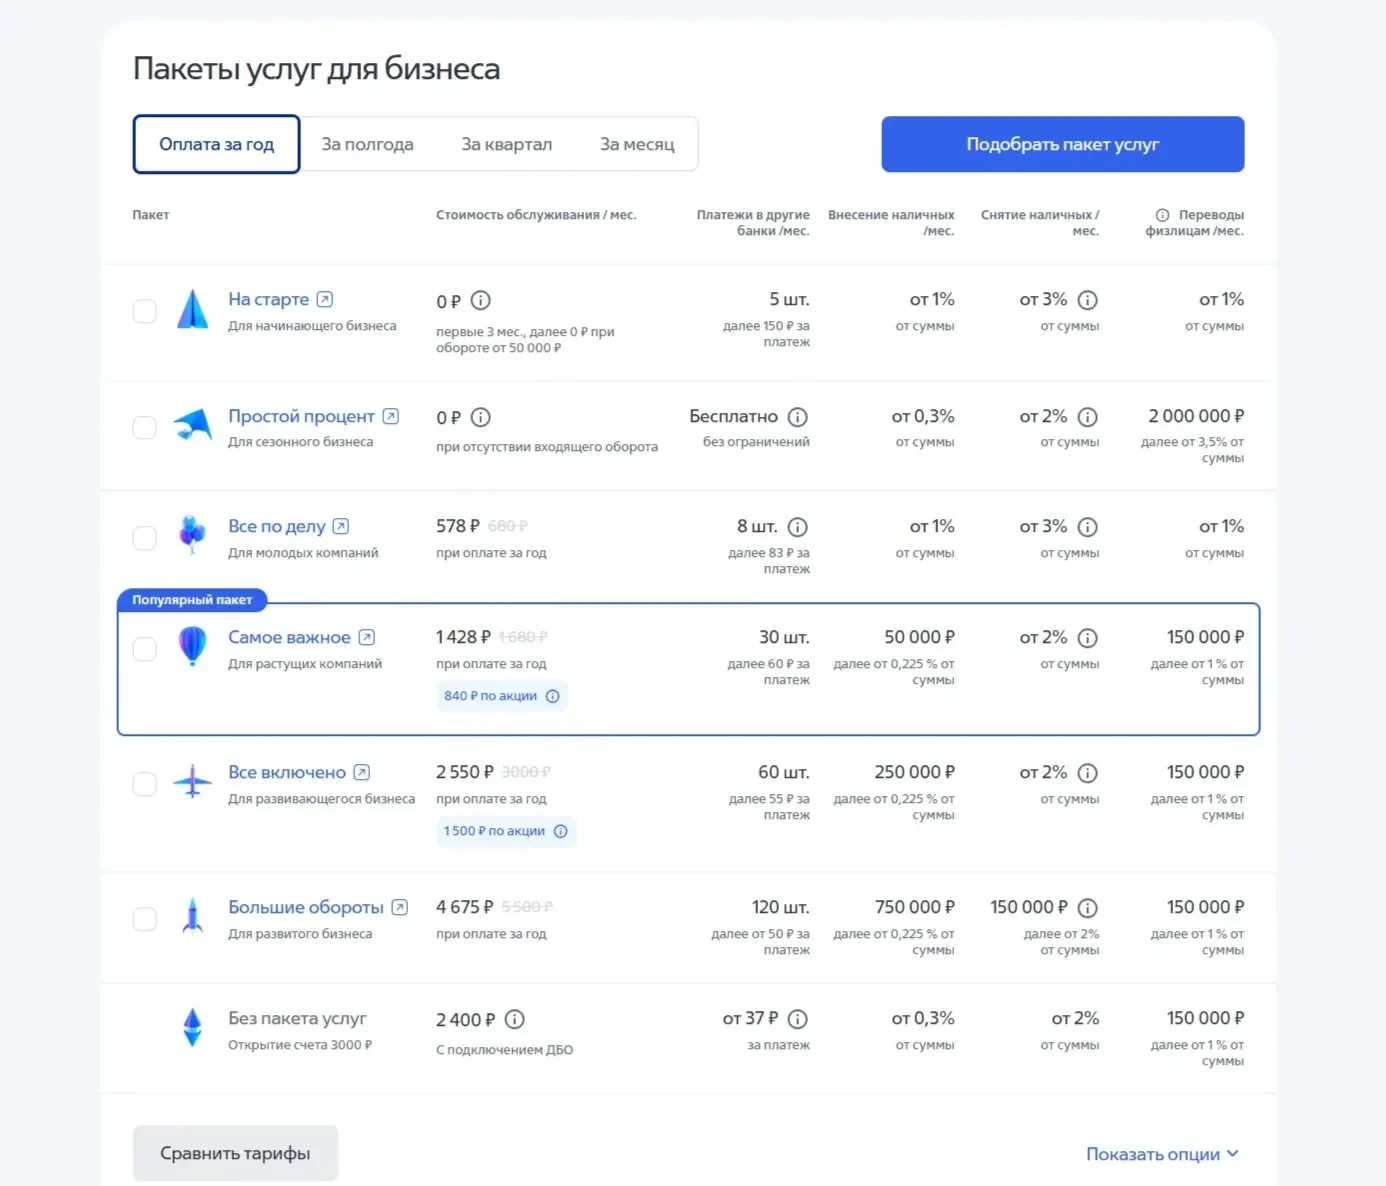Check the Большие обороты package checkbox
This screenshot has height=1186, width=1386.
point(145,919)
